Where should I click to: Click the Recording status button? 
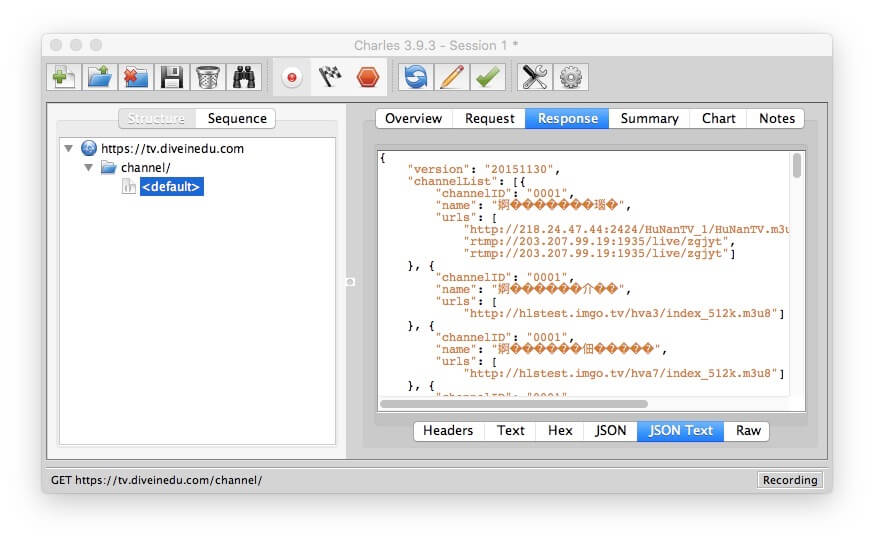[789, 480]
